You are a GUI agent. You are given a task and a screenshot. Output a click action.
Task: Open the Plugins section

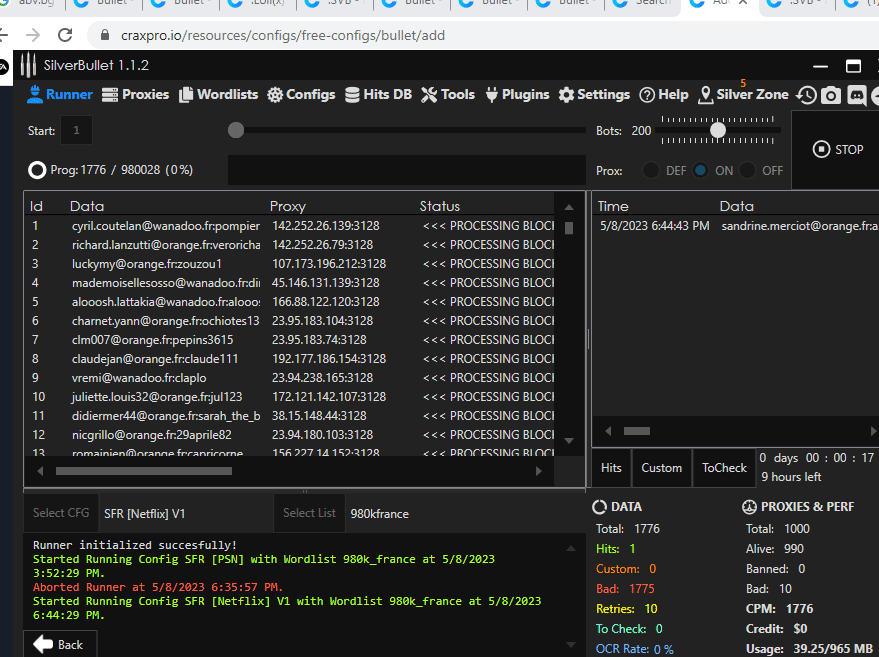517,94
